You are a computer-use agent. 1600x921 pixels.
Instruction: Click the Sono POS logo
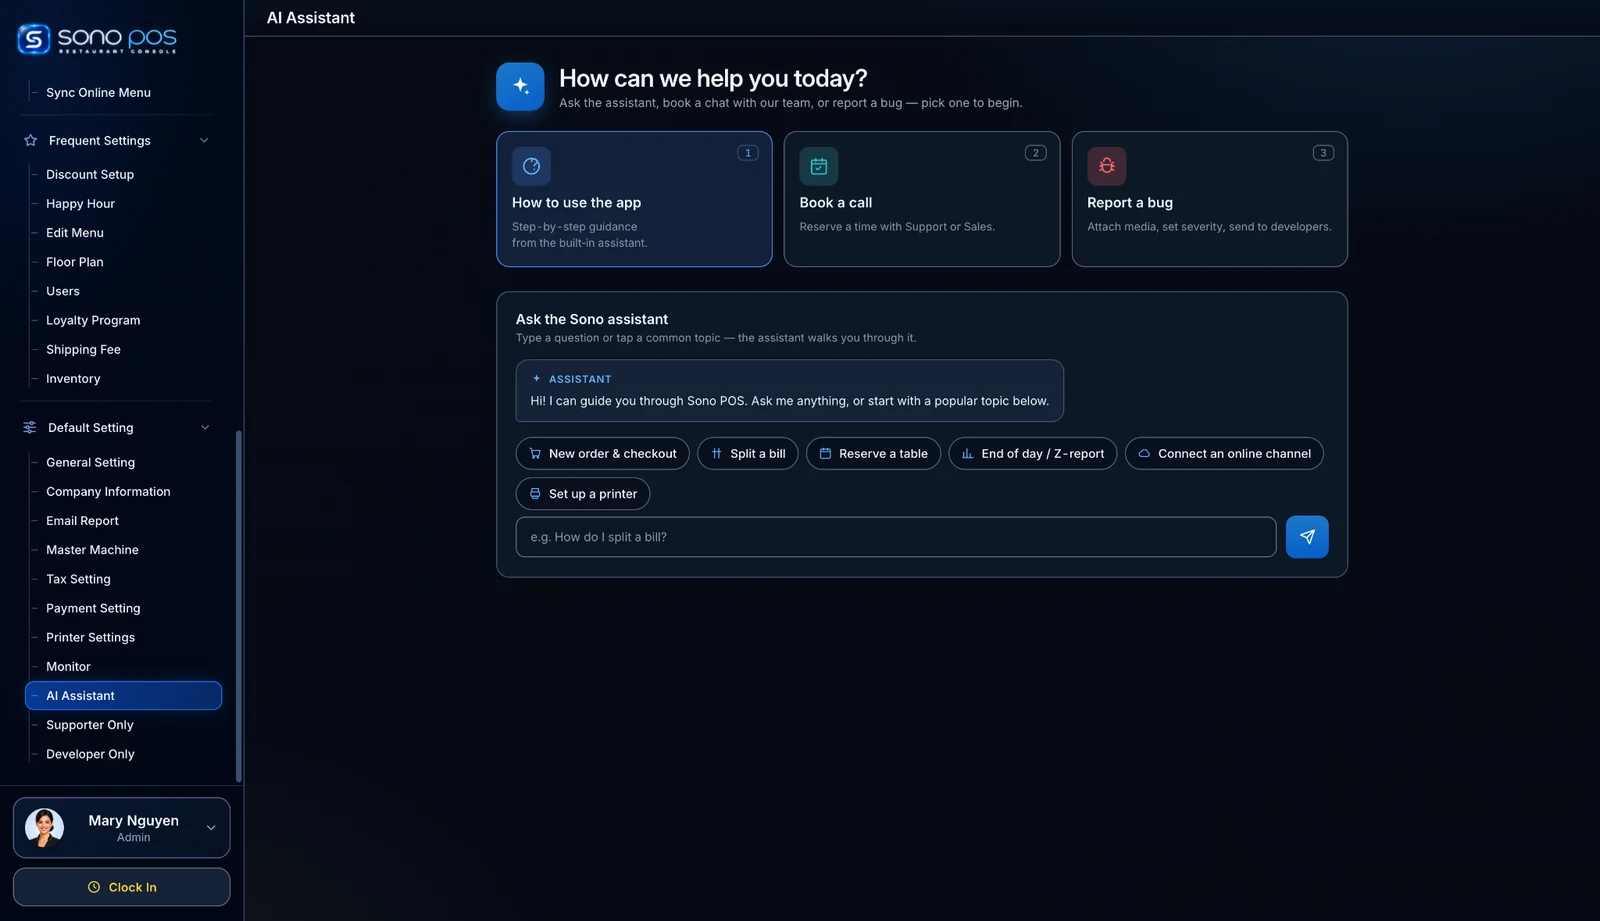[97, 39]
